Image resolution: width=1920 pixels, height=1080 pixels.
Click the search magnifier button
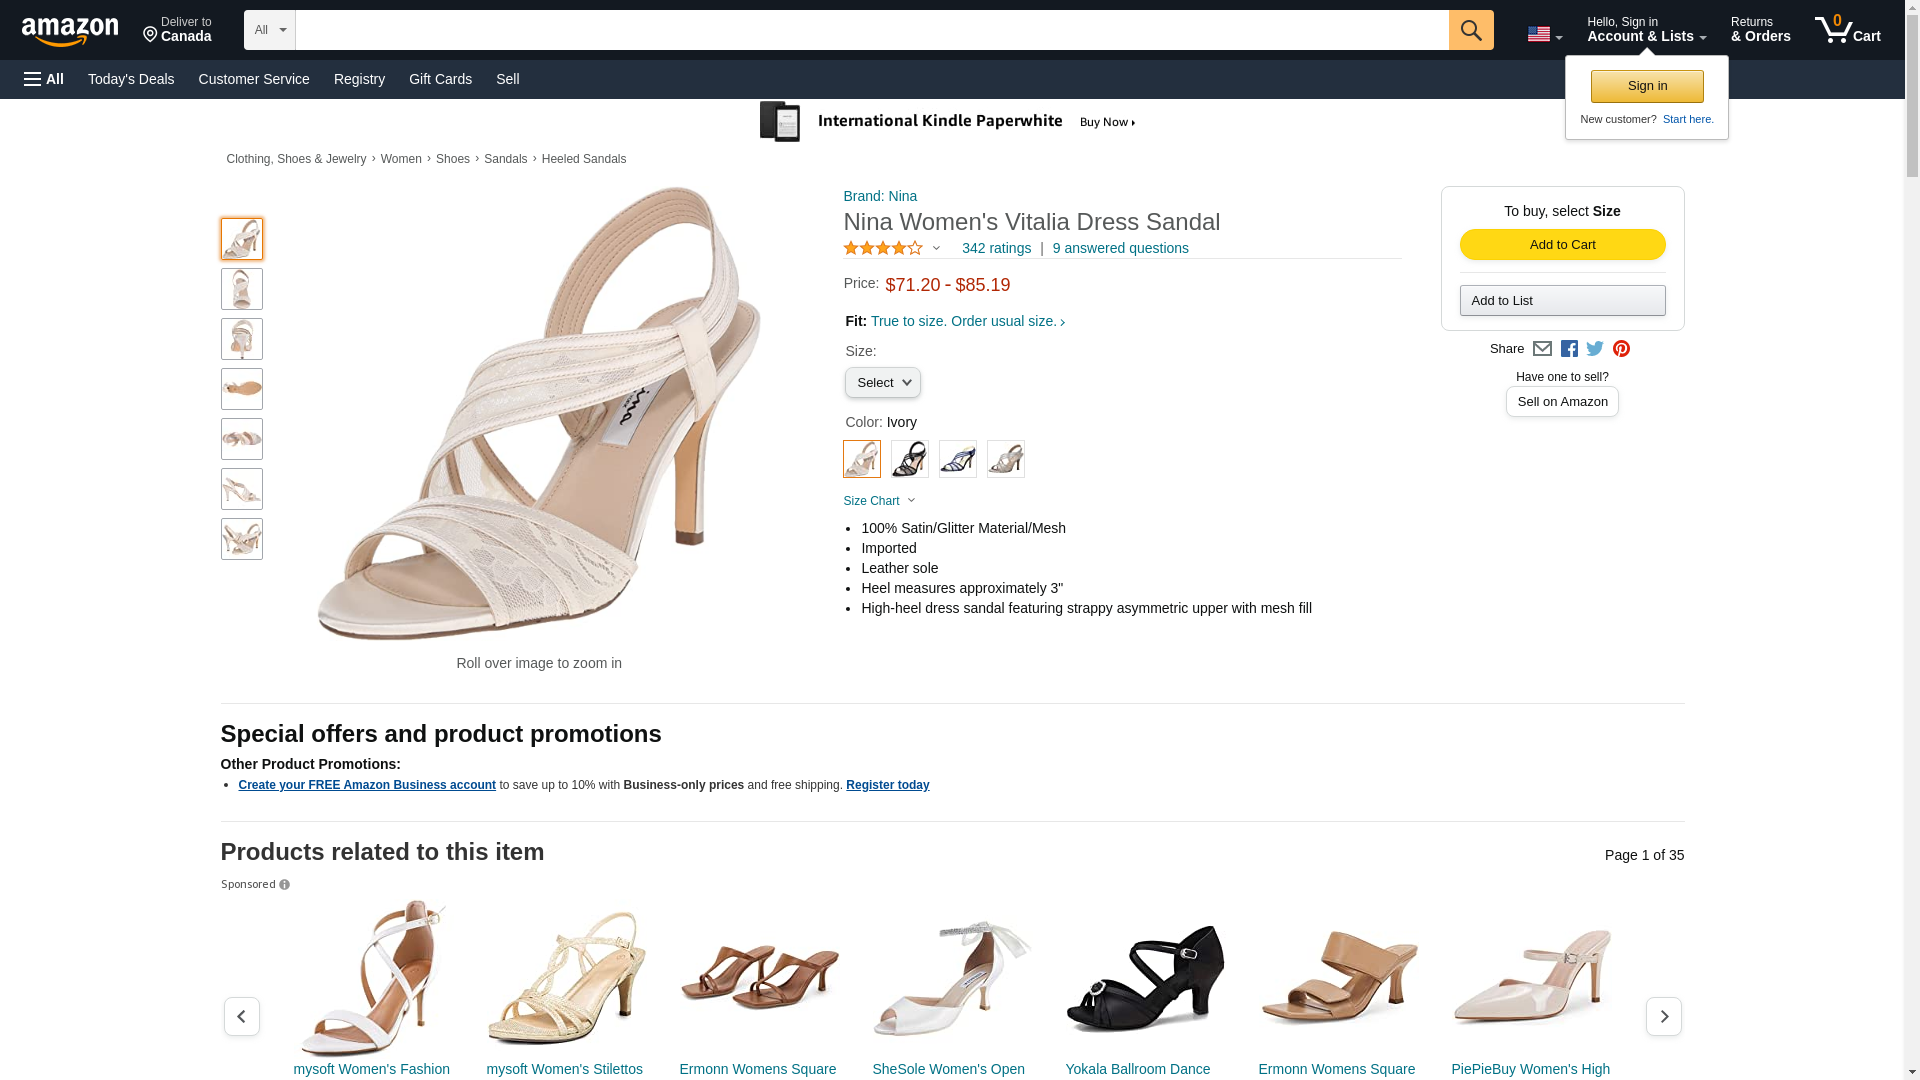tap(1470, 30)
